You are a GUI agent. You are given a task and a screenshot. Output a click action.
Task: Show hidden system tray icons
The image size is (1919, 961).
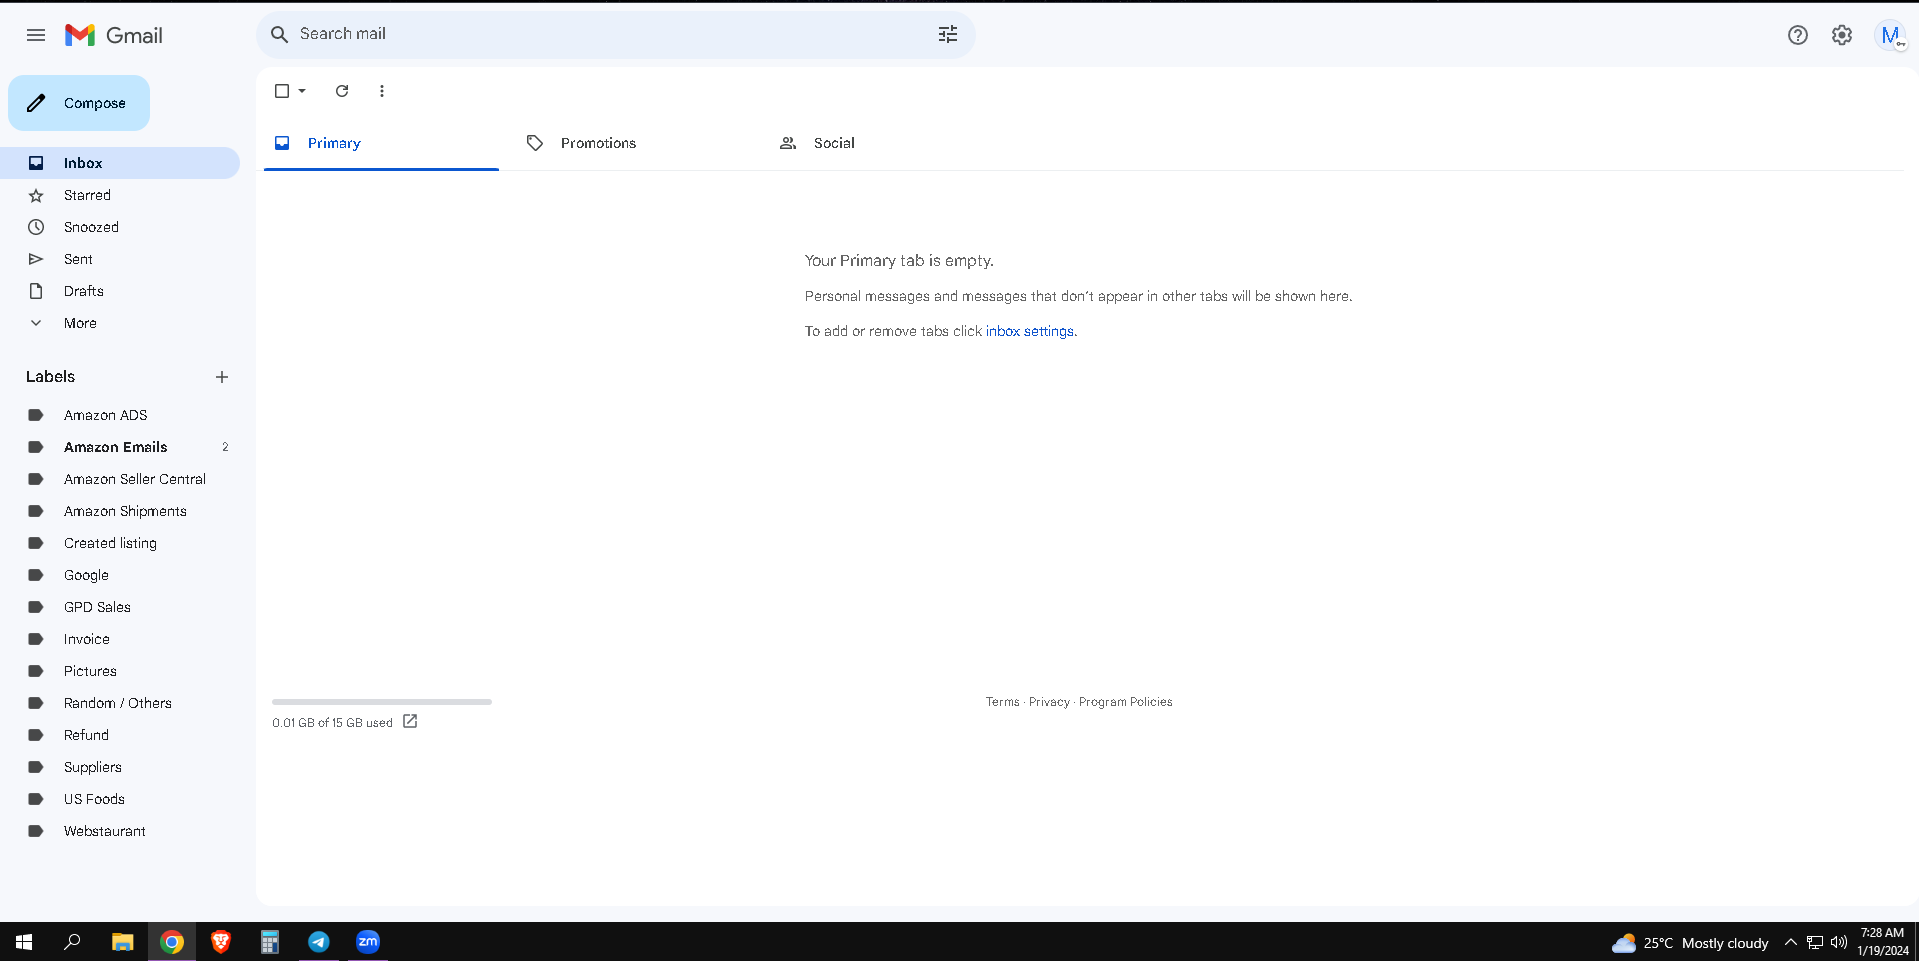point(1791,942)
